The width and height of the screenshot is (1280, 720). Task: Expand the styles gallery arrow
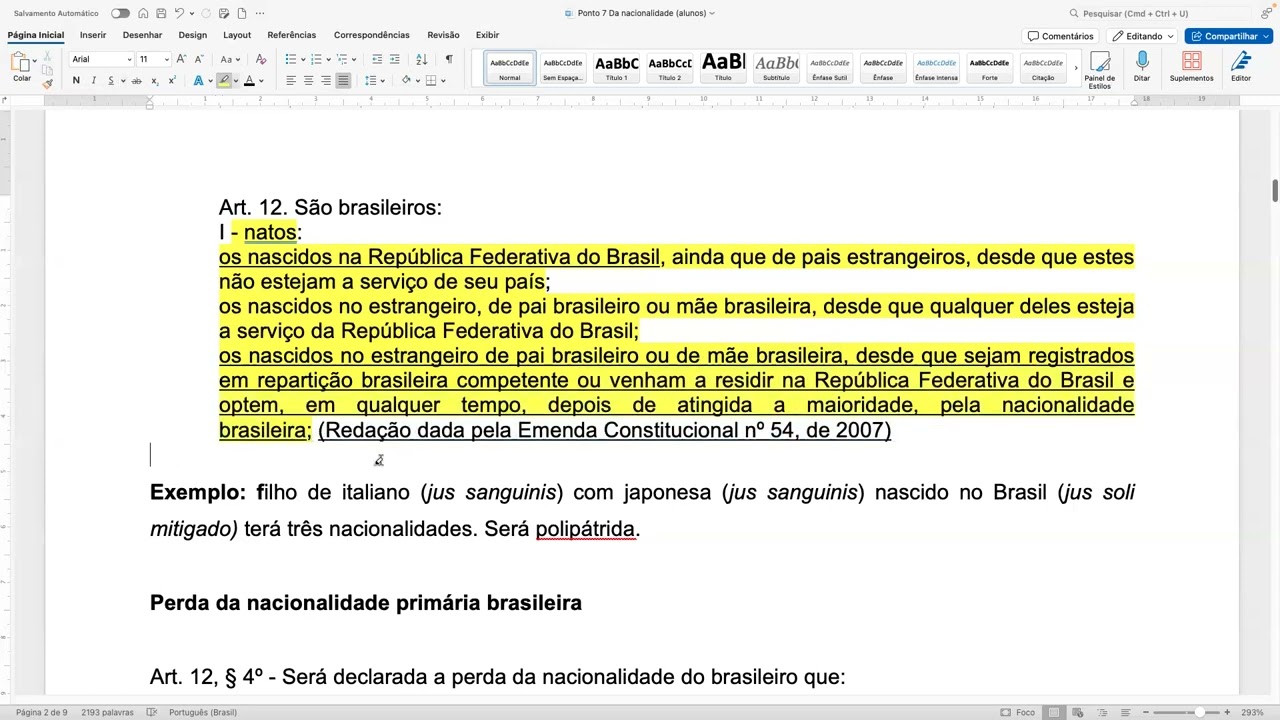(x=1076, y=68)
